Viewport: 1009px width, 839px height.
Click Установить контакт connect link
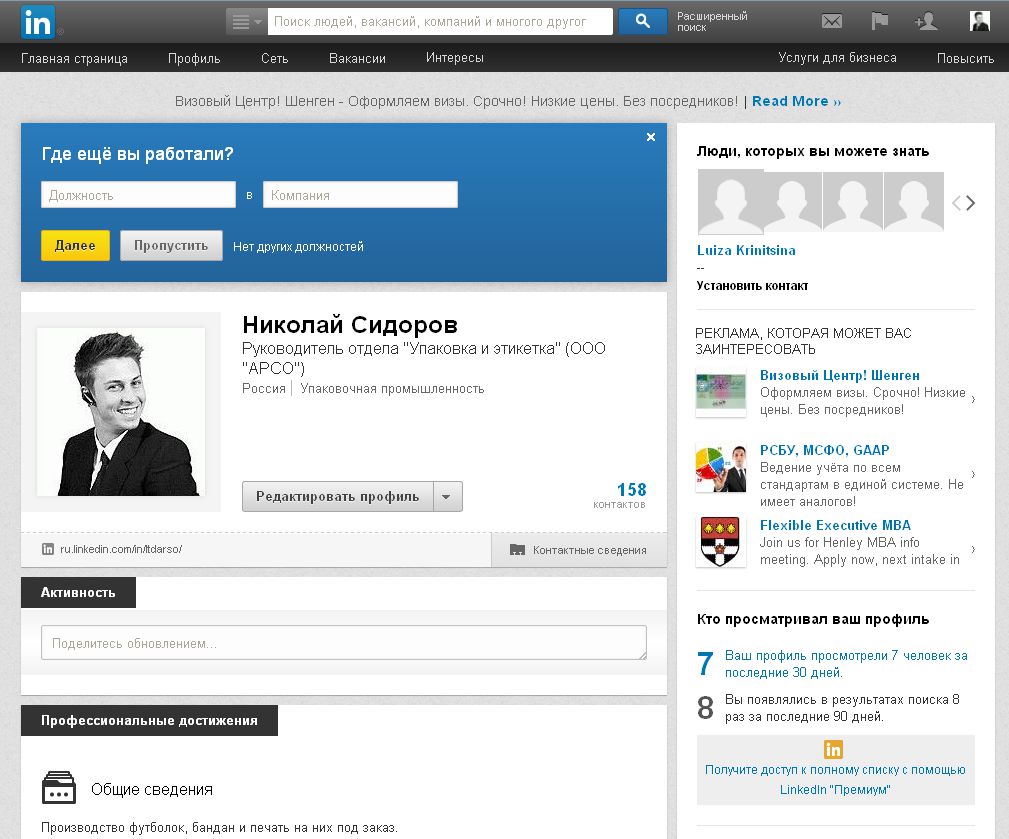click(752, 286)
